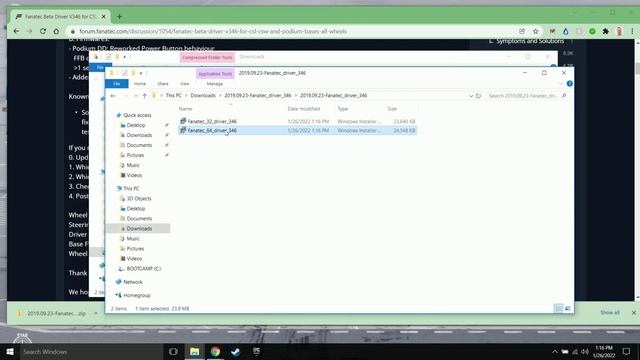Open Task View from the taskbar

(173, 351)
